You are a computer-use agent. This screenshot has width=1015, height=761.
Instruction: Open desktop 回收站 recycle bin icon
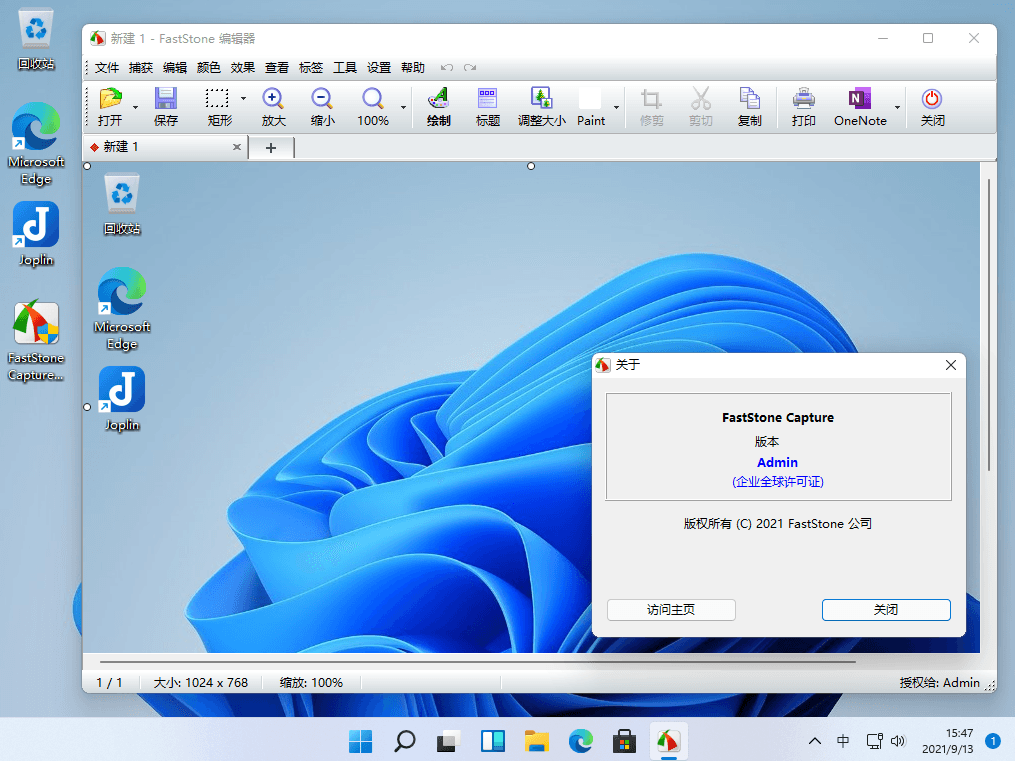tap(36, 39)
